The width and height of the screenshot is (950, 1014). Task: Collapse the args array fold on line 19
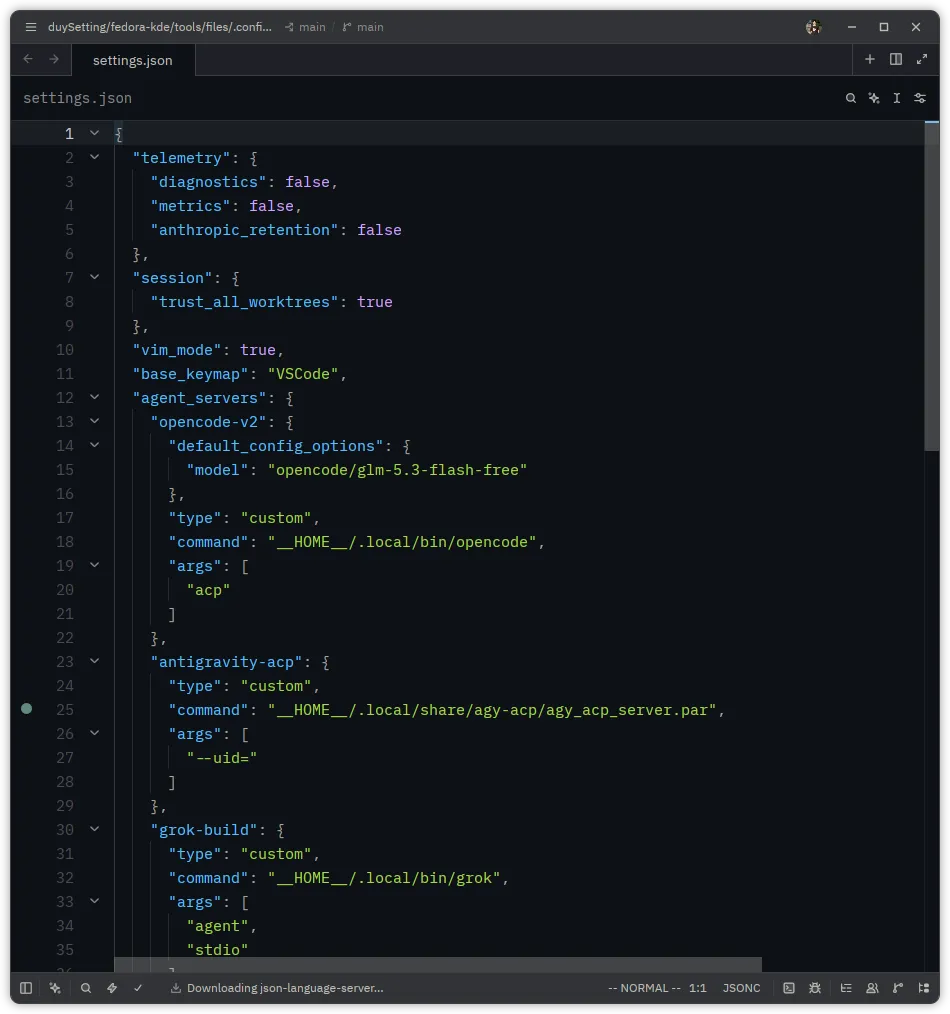coord(94,565)
